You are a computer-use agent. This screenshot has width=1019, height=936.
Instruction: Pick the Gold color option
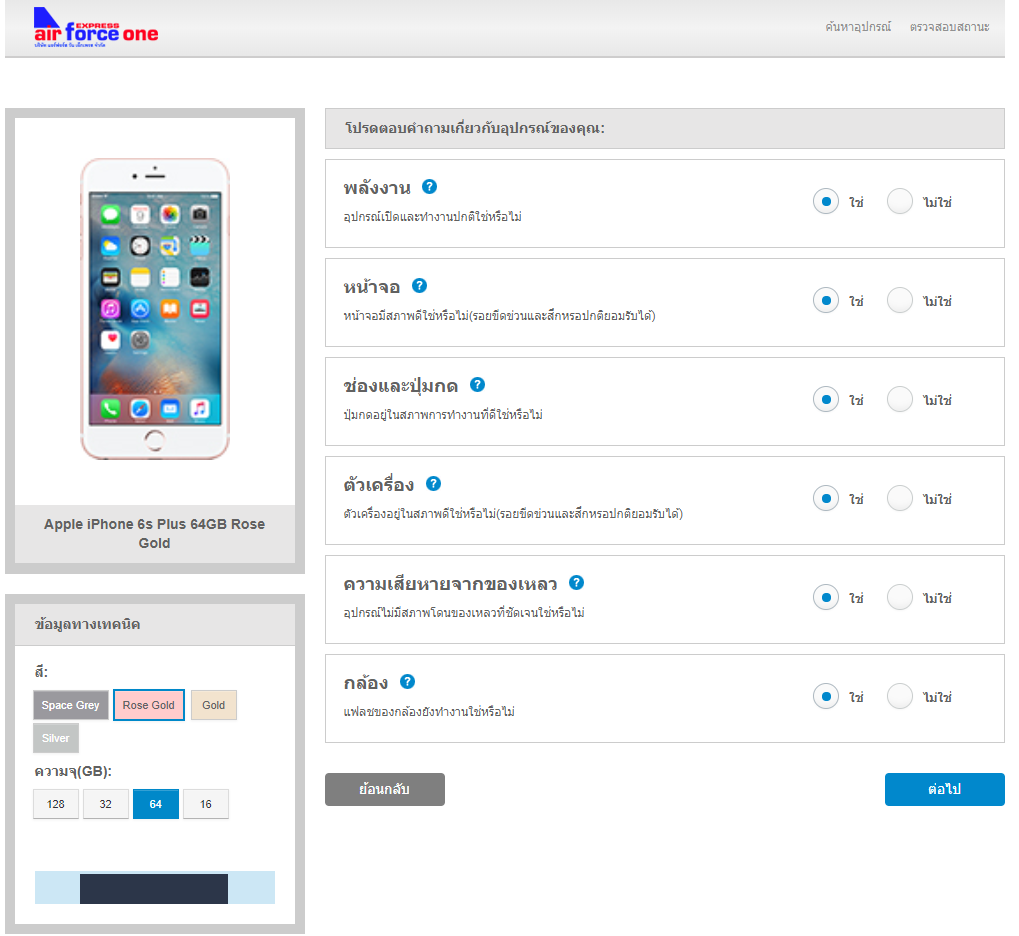(214, 705)
